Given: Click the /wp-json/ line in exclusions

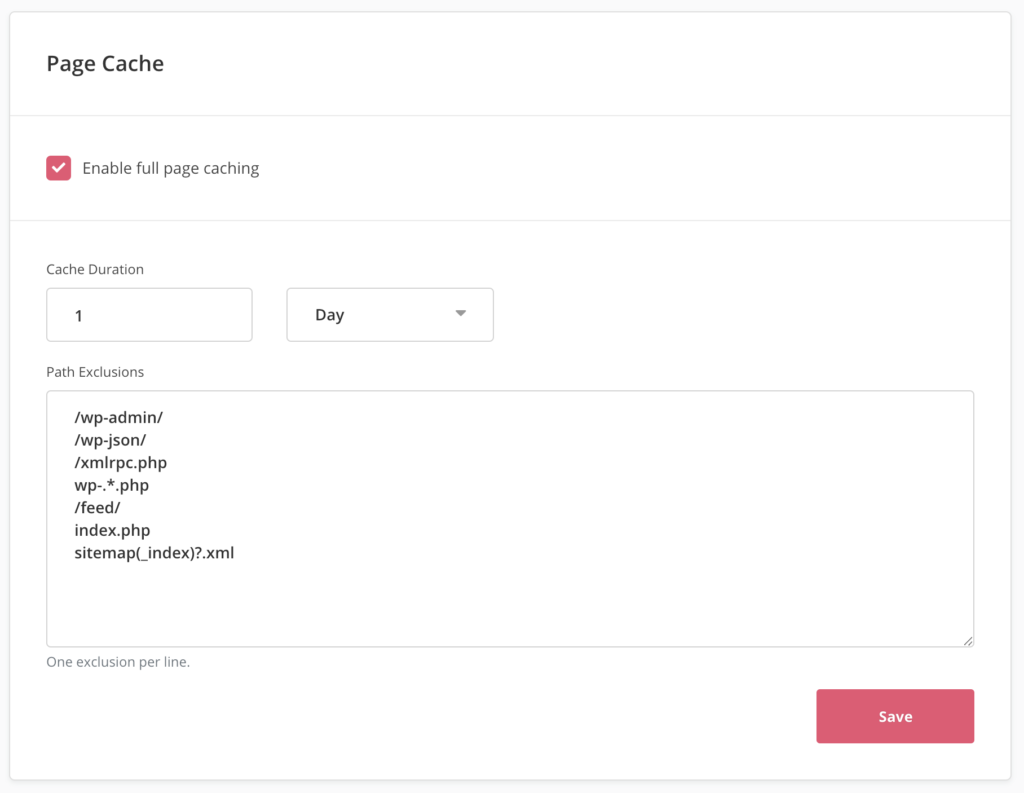Looking at the screenshot, I should (x=111, y=440).
